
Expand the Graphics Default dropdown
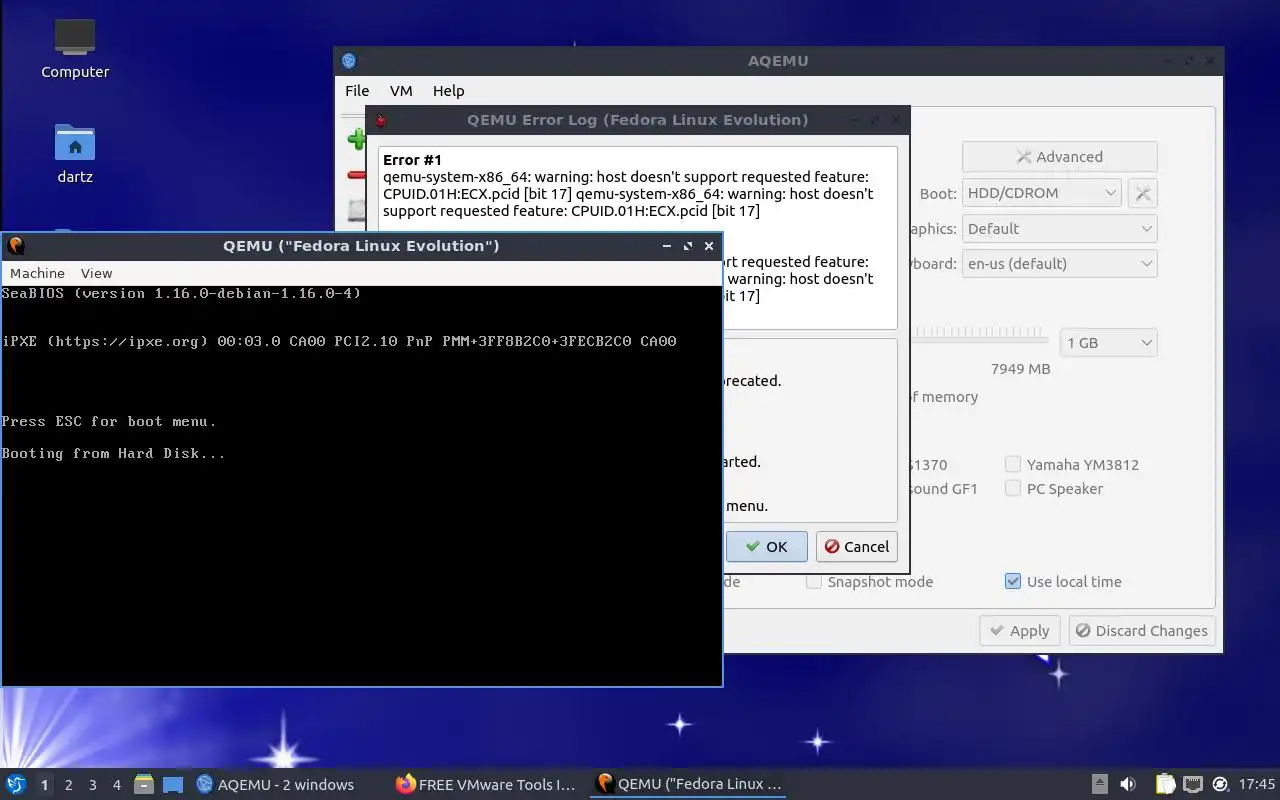click(x=1059, y=228)
